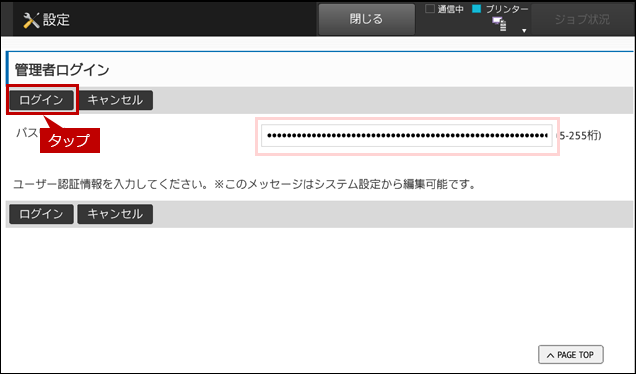Tap the lower ログイン button
This screenshot has width=636, height=374.
pos(41,214)
